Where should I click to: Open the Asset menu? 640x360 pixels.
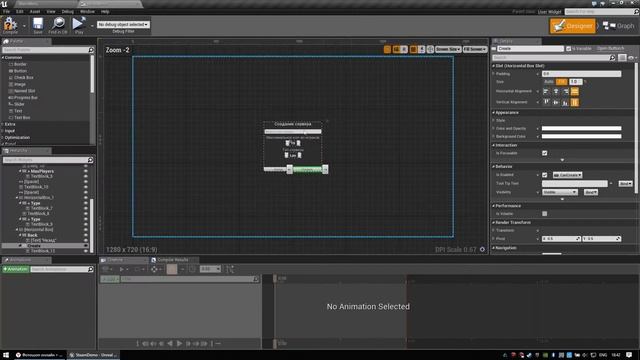(35, 11)
